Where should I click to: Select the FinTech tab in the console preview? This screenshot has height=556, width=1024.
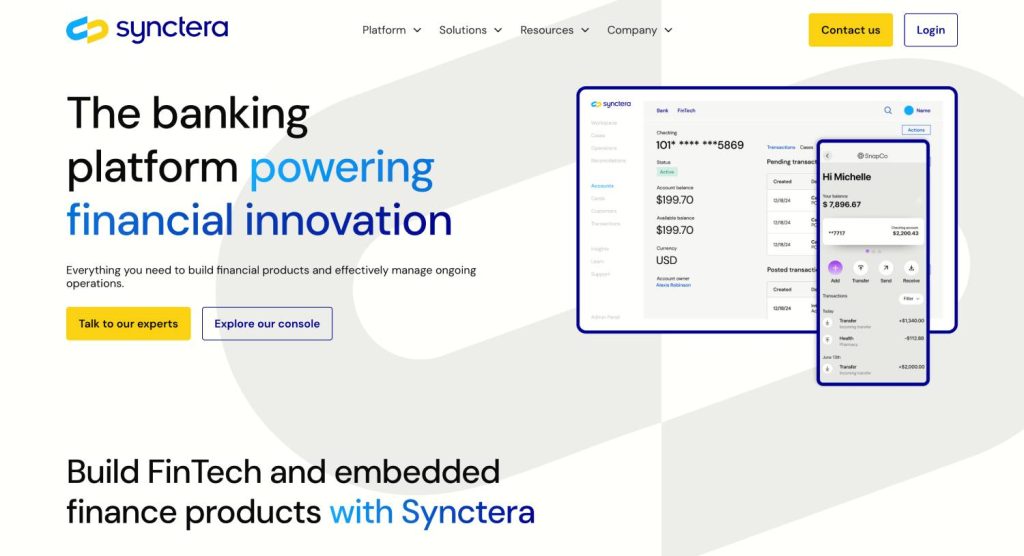[x=686, y=110]
